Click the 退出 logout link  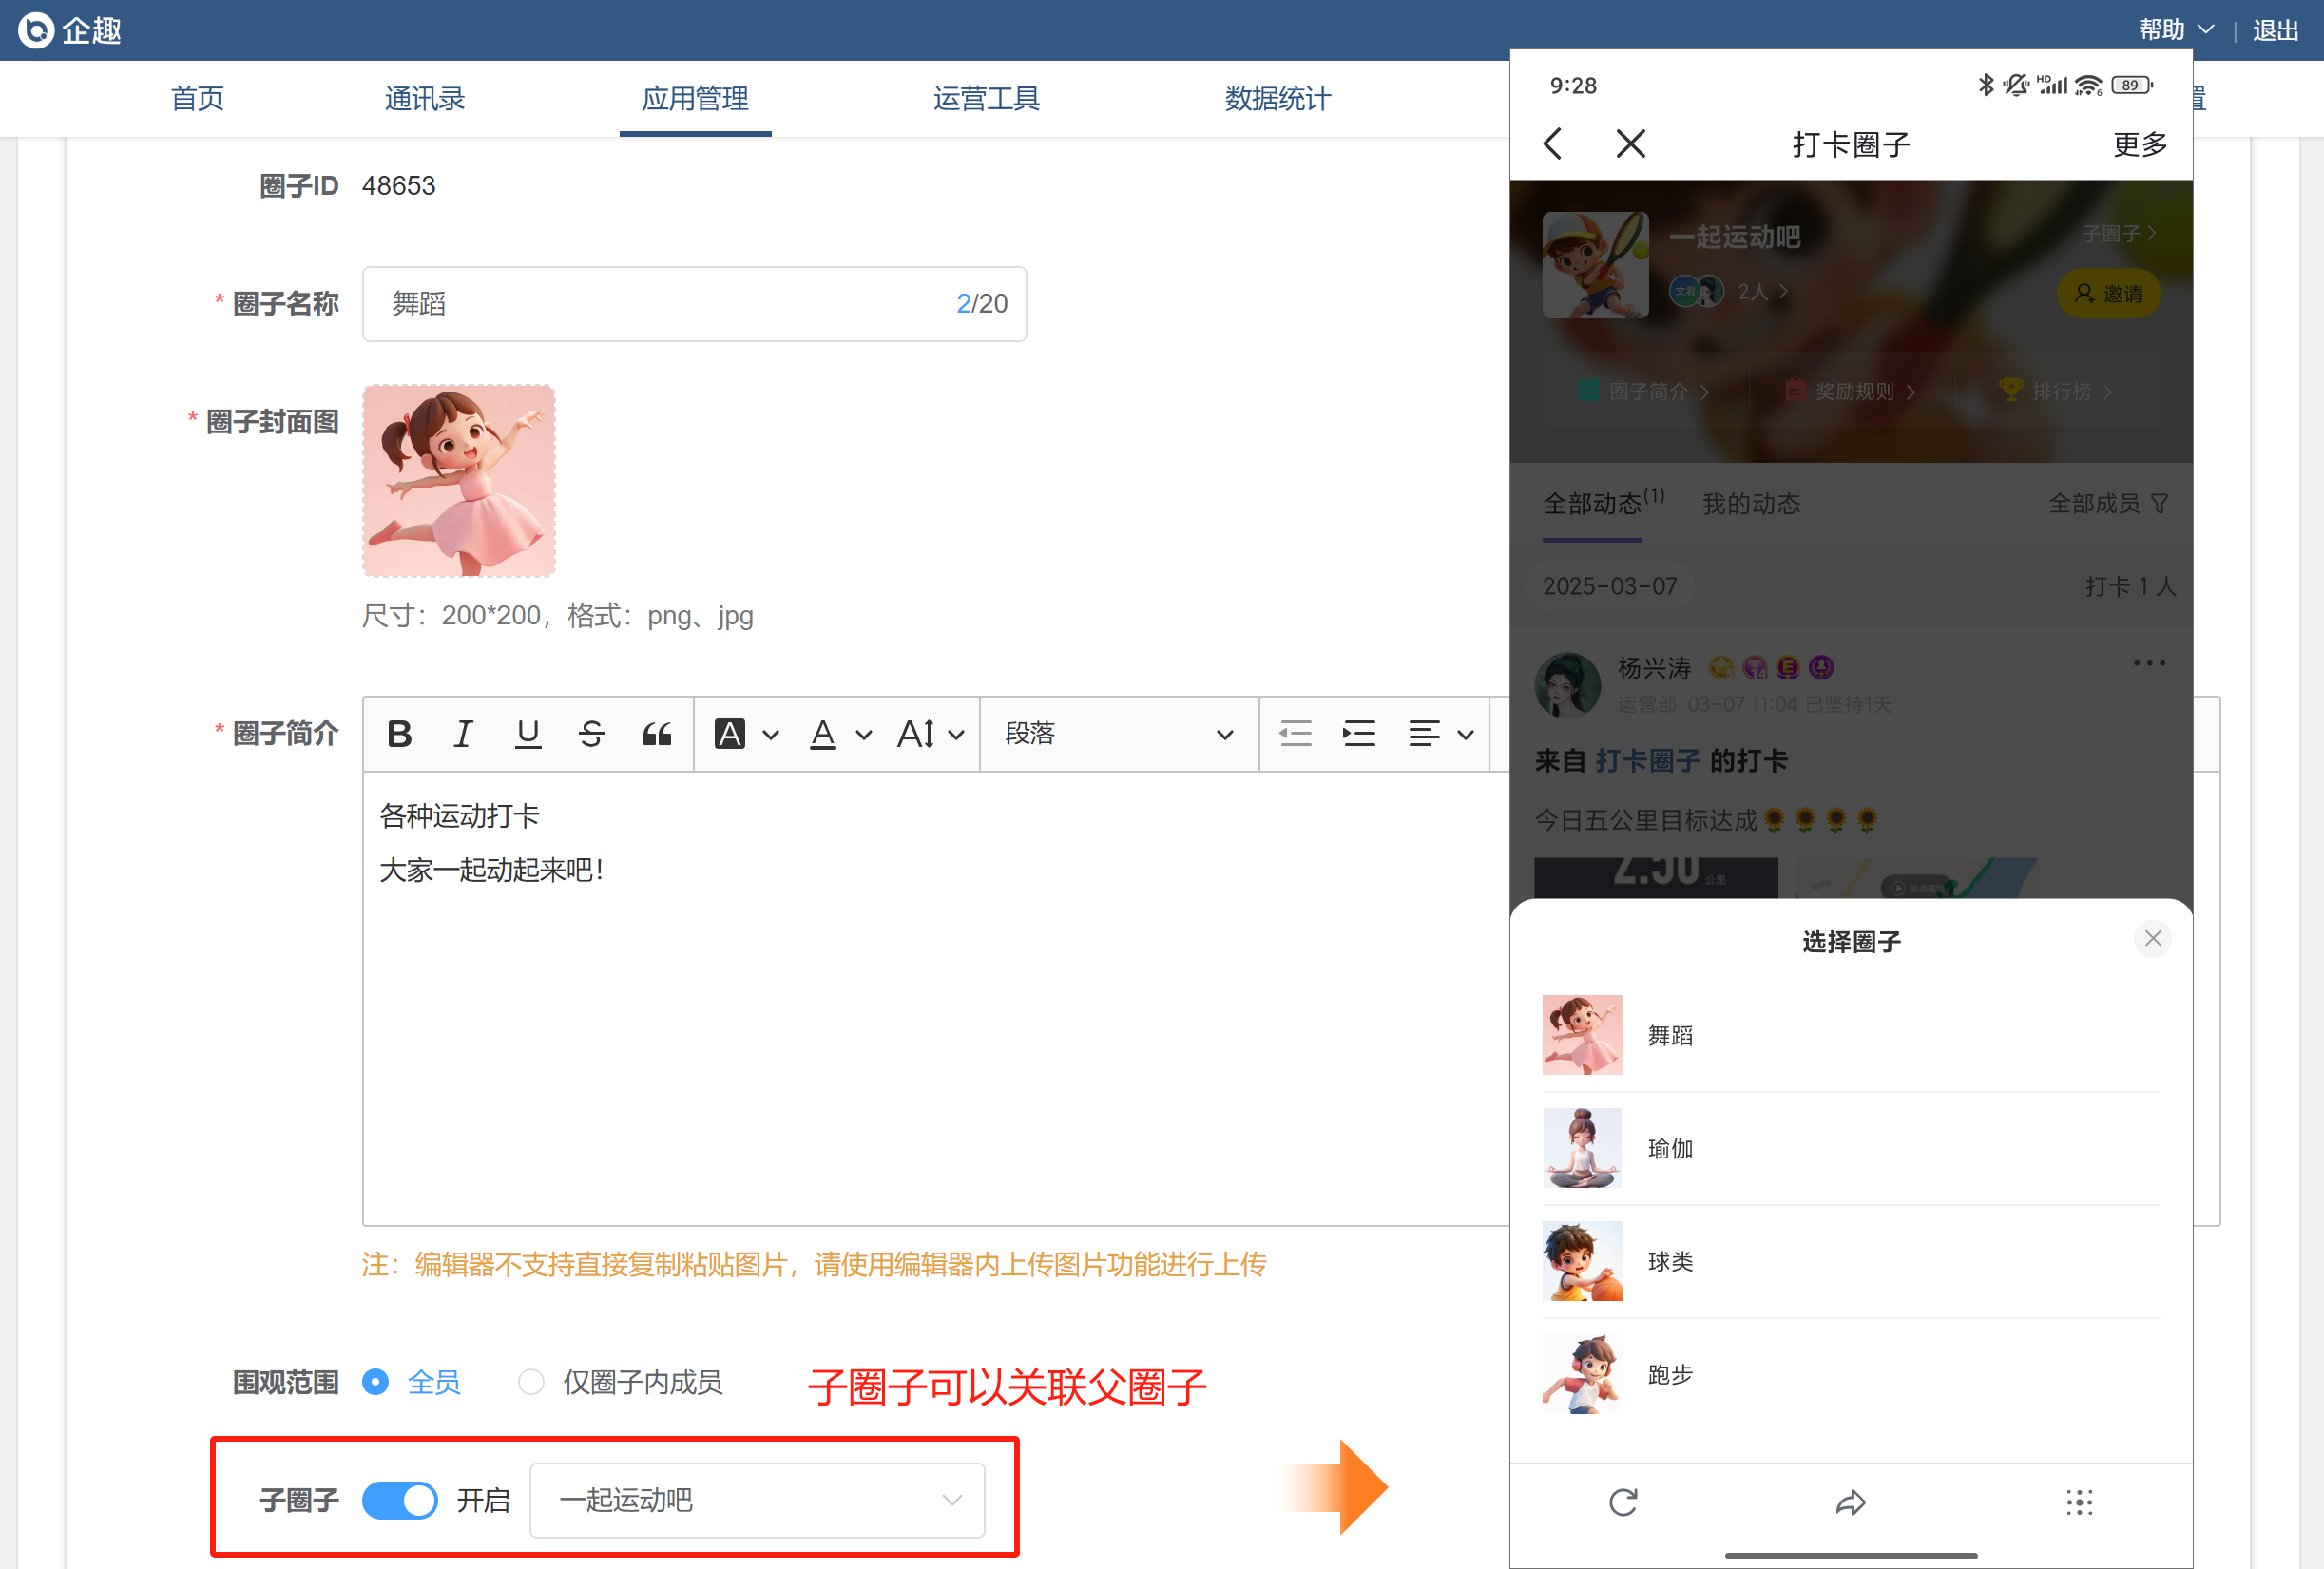(x=2274, y=30)
